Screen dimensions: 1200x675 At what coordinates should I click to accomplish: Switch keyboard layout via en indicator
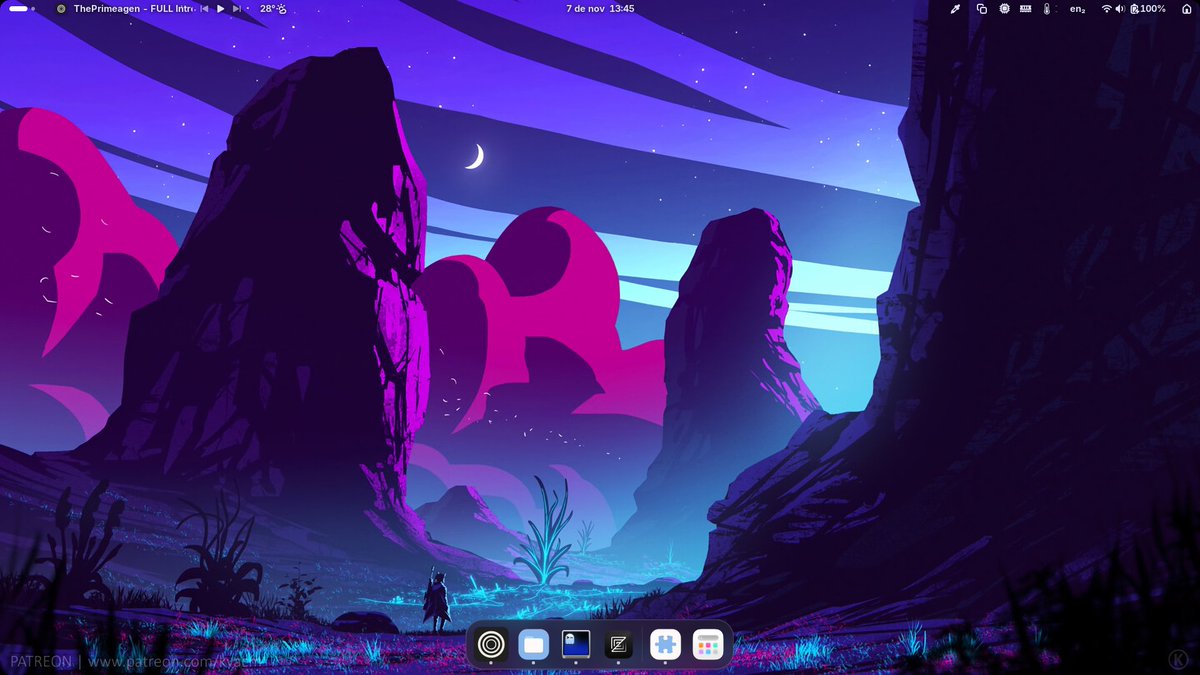coord(1077,9)
